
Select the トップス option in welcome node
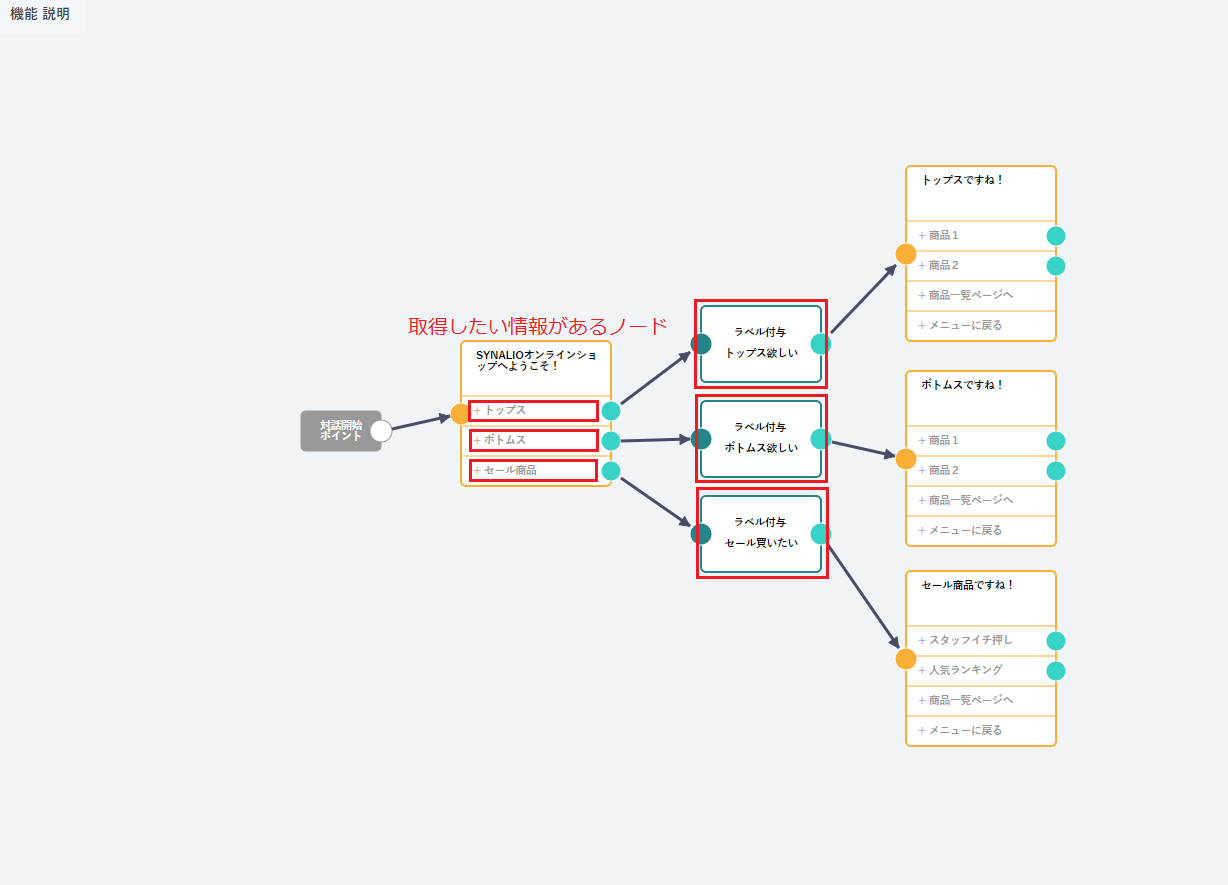point(534,411)
